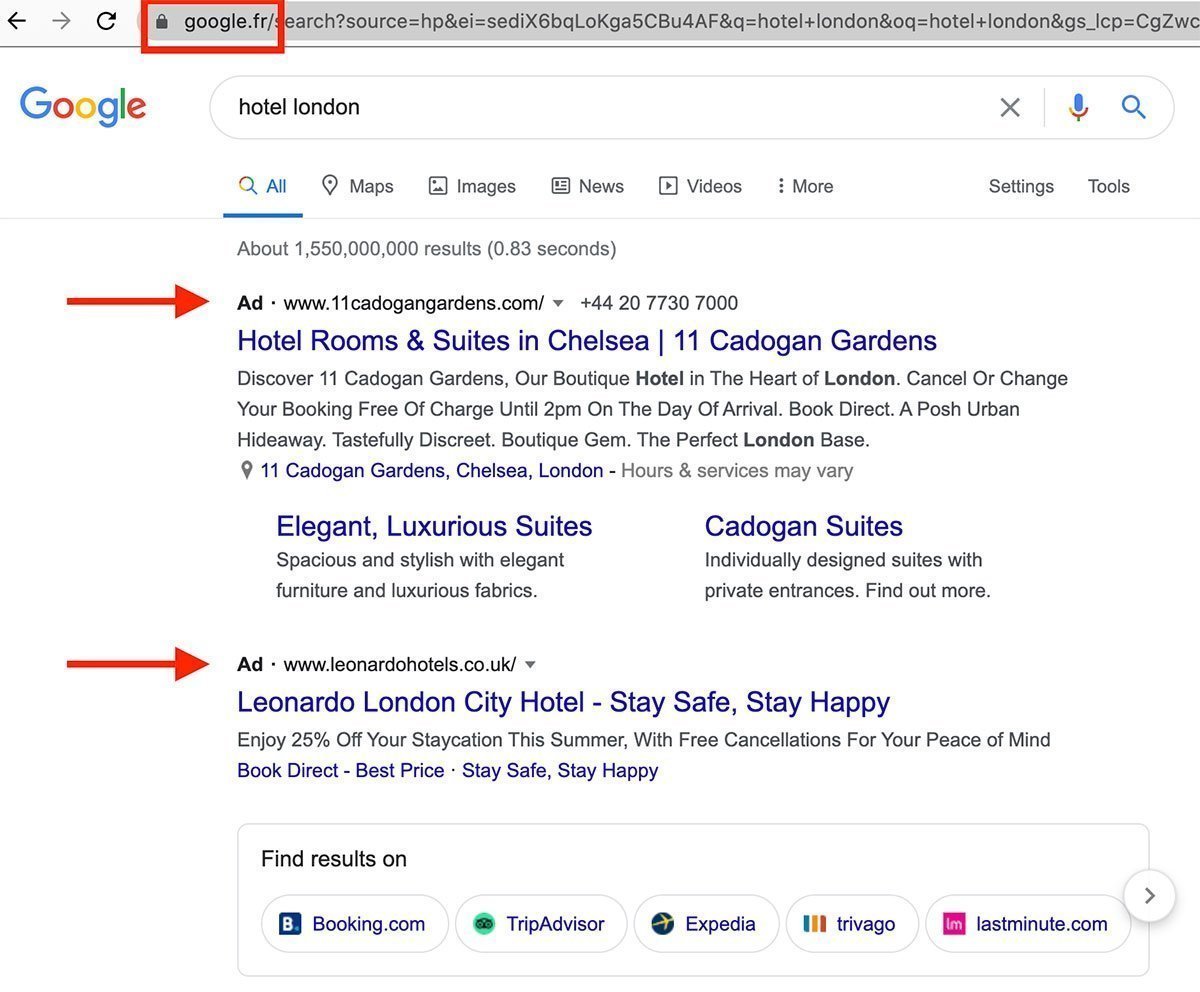The image size is (1200, 992).
Task: Click the Booking.com logo icon
Action: [290, 924]
